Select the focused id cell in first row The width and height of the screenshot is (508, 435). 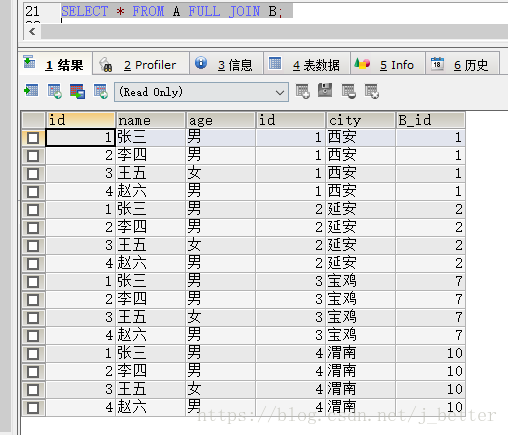(80, 137)
